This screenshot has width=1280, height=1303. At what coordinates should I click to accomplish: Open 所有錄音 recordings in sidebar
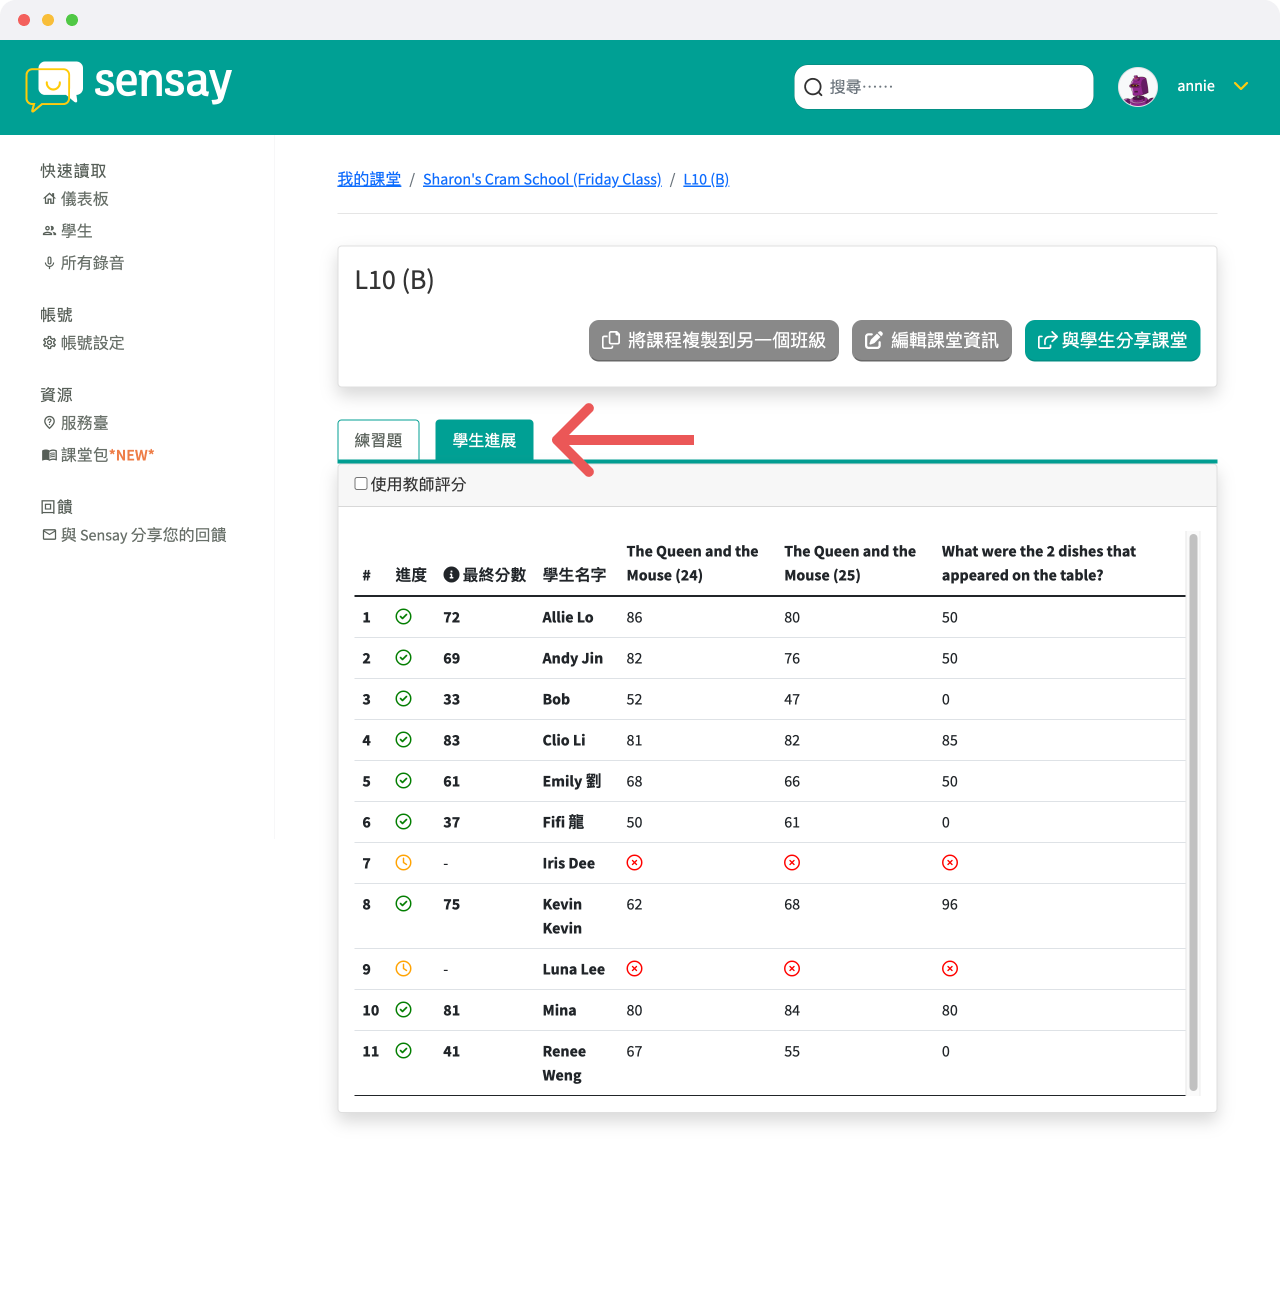coord(84,263)
